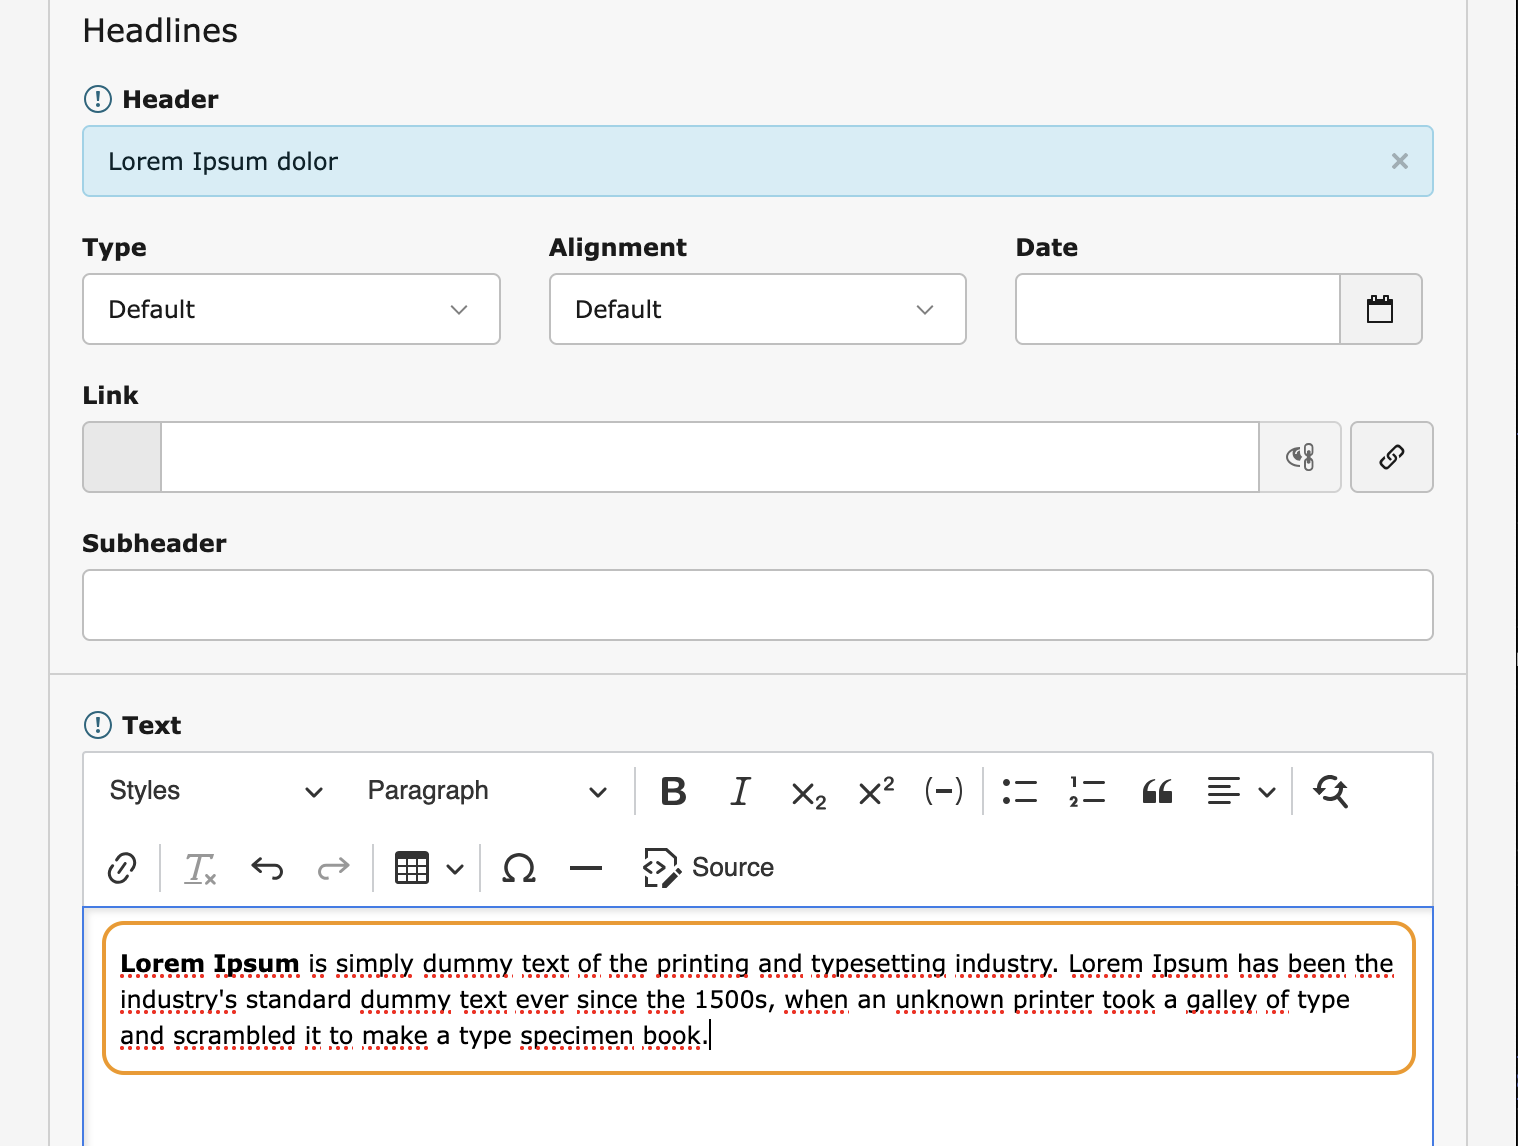Screen dimensions: 1518x1146
Task: Open the Styles dropdown
Action: pyautogui.click(x=216, y=791)
